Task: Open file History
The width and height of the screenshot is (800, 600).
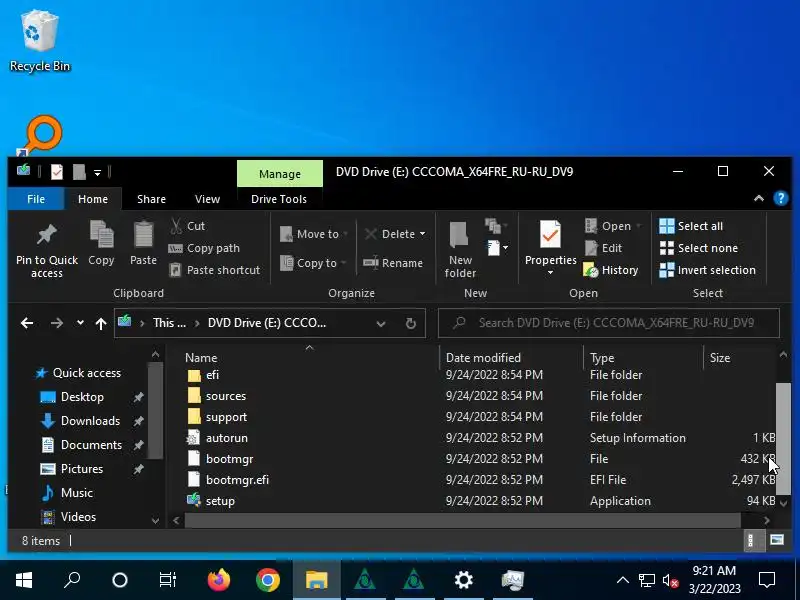Action: point(611,270)
